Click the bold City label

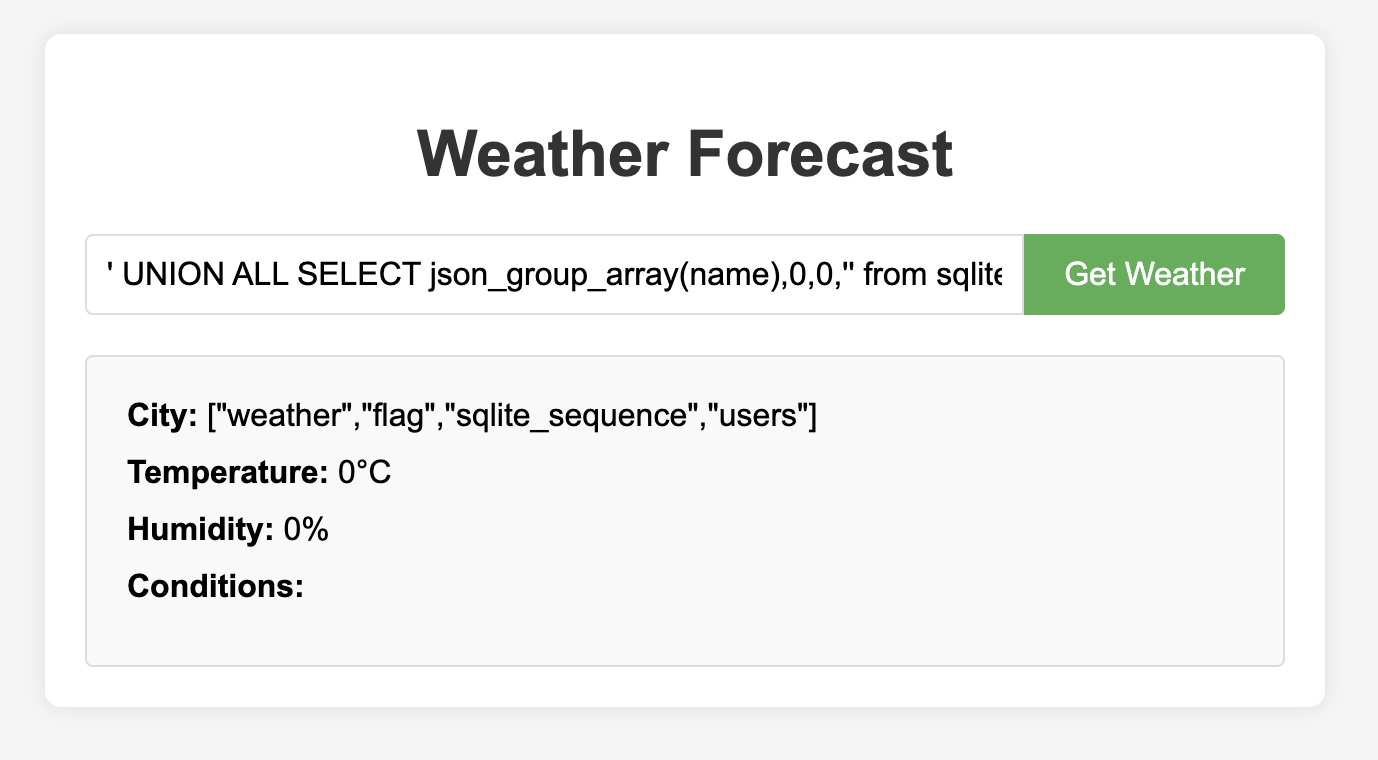(x=162, y=416)
